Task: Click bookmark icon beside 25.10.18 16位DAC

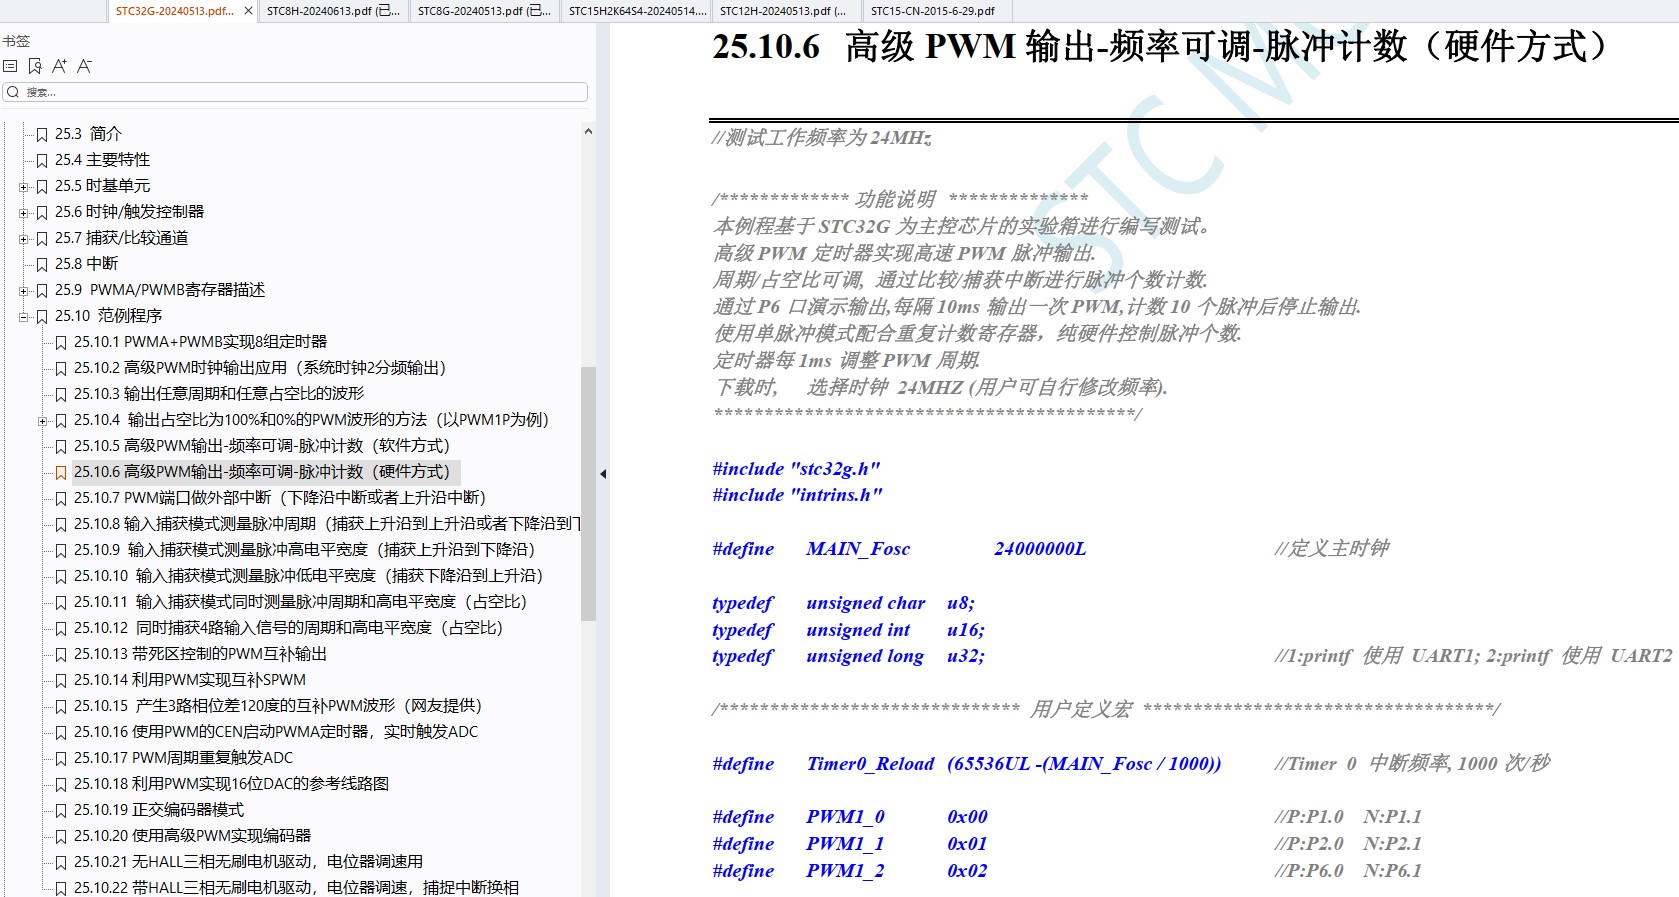Action: (x=61, y=784)
